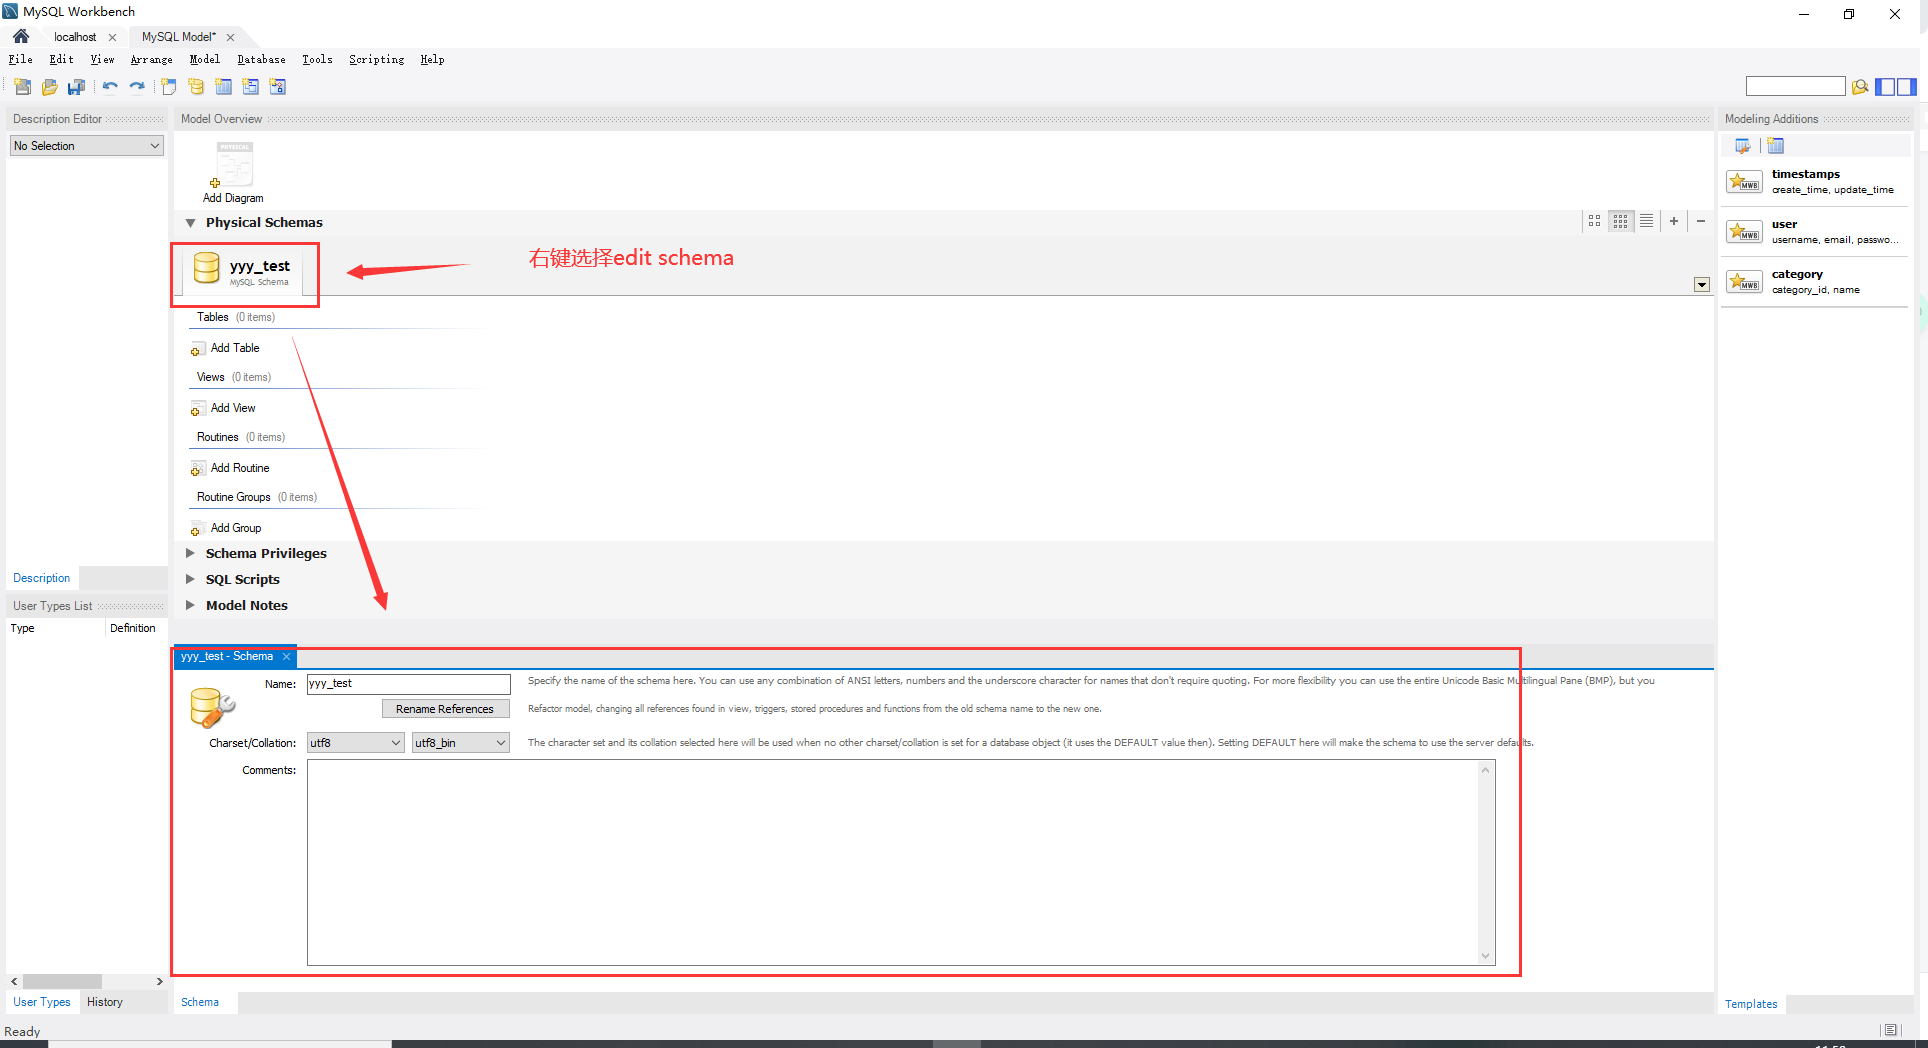Save the current model
The width and height of the screenshot is (1928, 1048).
(x=76, y=86)
